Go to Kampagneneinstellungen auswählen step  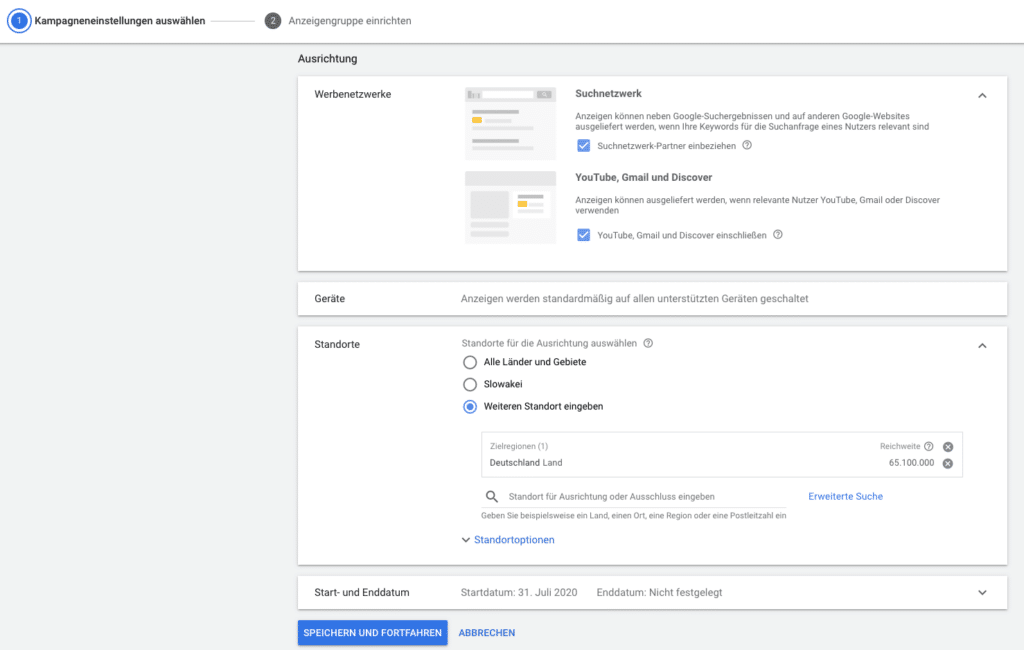pyautogui.click(x=120, y=21)
